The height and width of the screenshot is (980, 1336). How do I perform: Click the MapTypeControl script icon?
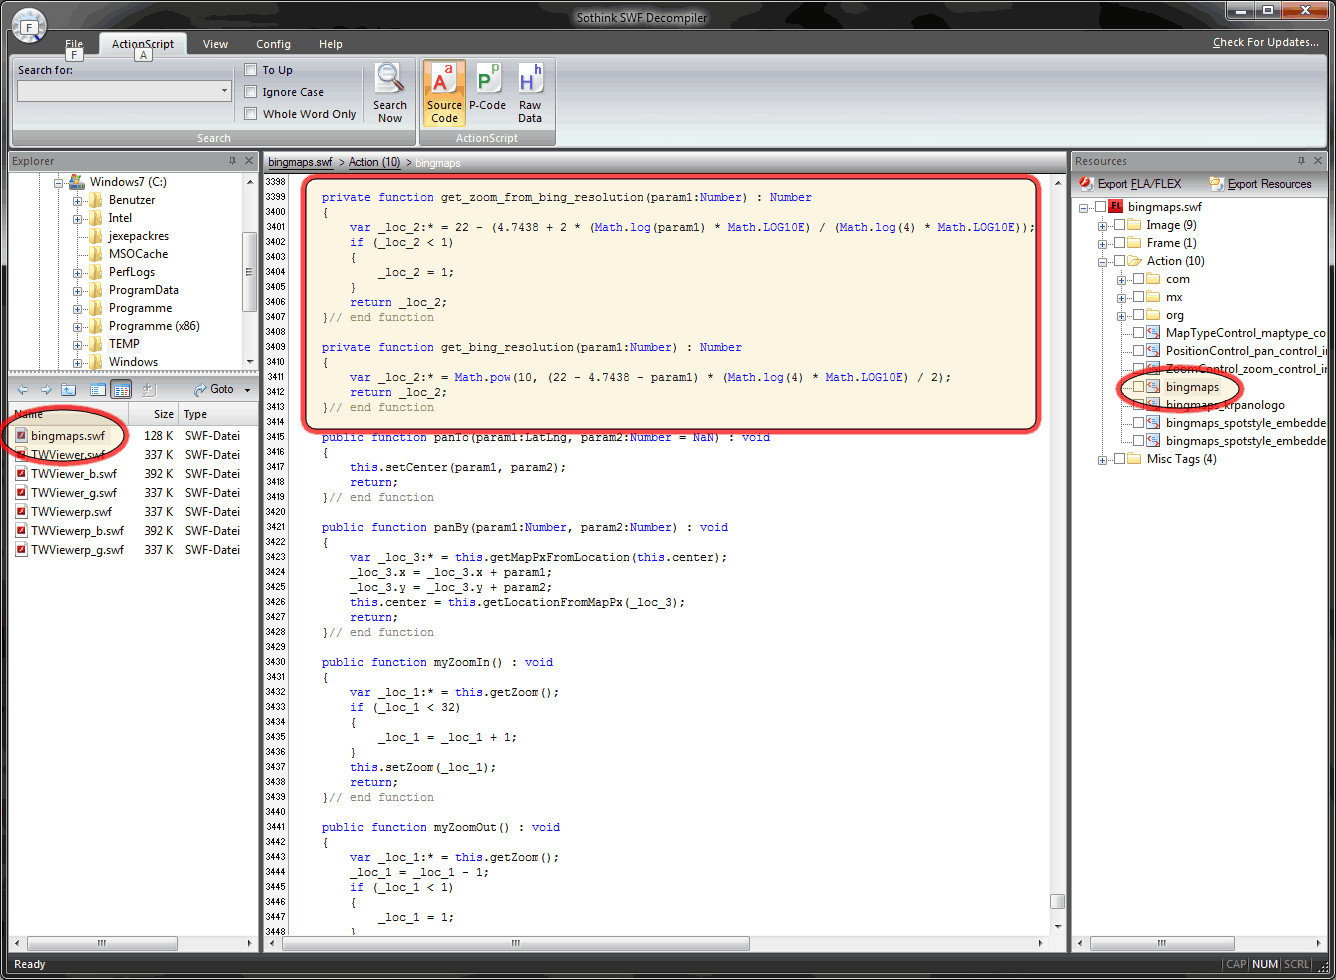(x=1153, y=333)
